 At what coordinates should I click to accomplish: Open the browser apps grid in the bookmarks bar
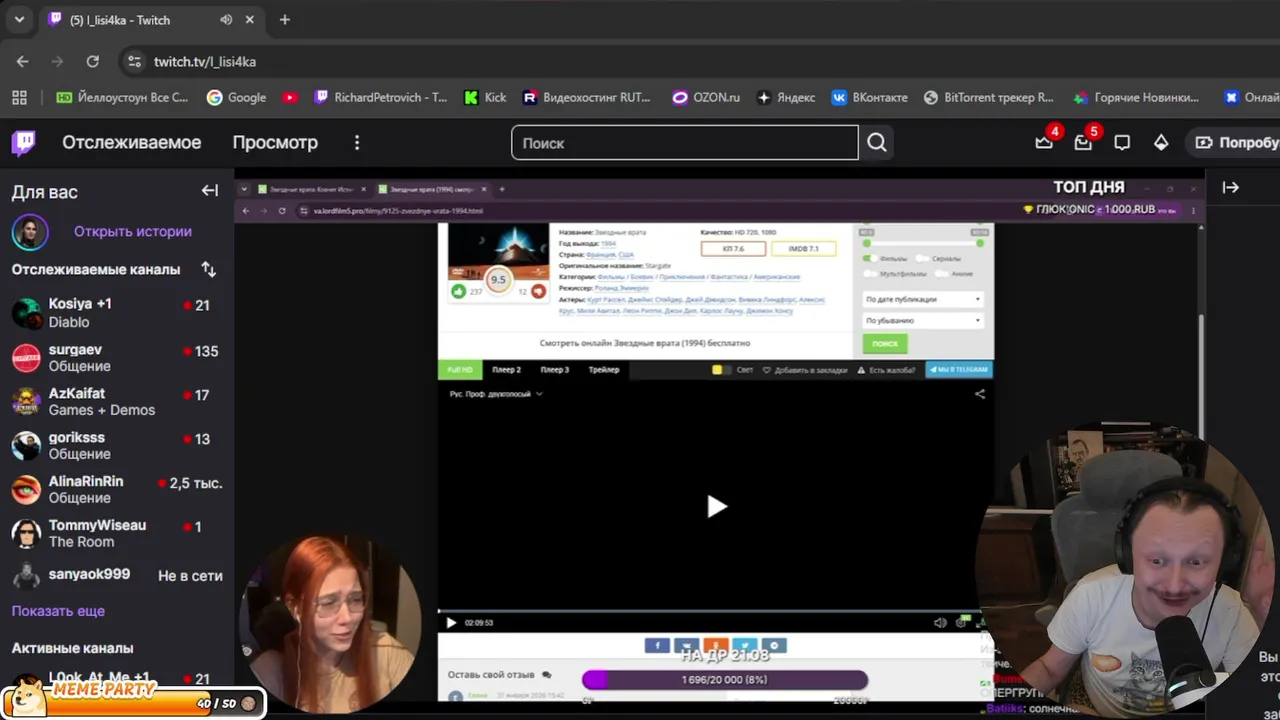(19, 97)
